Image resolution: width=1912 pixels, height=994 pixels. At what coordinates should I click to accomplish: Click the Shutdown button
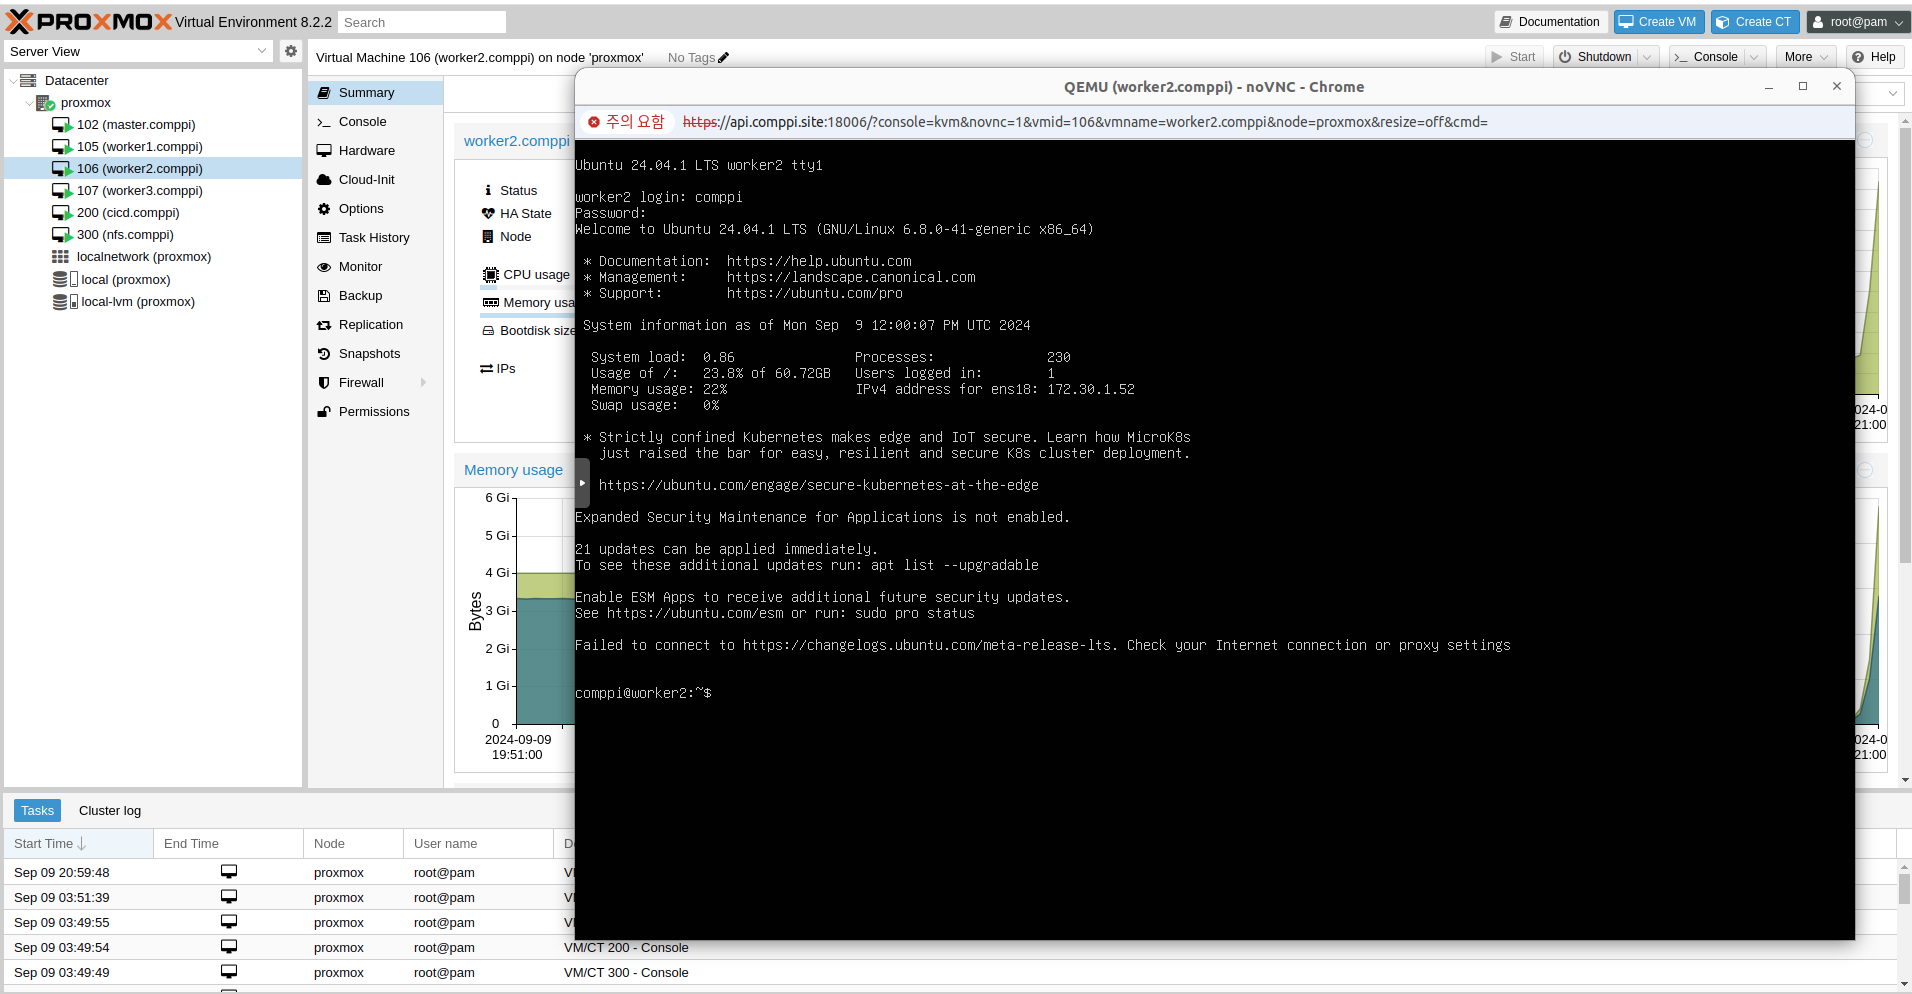coord(1595,57)
